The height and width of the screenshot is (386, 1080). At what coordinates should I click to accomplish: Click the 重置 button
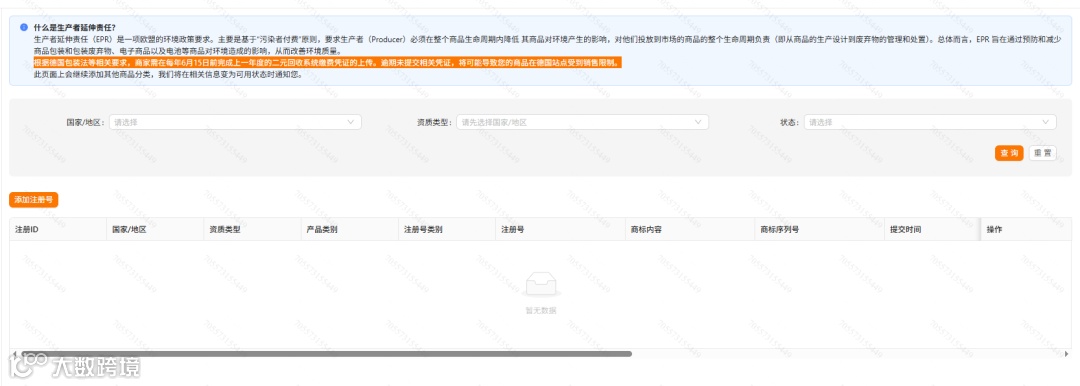coord(1042,153)
